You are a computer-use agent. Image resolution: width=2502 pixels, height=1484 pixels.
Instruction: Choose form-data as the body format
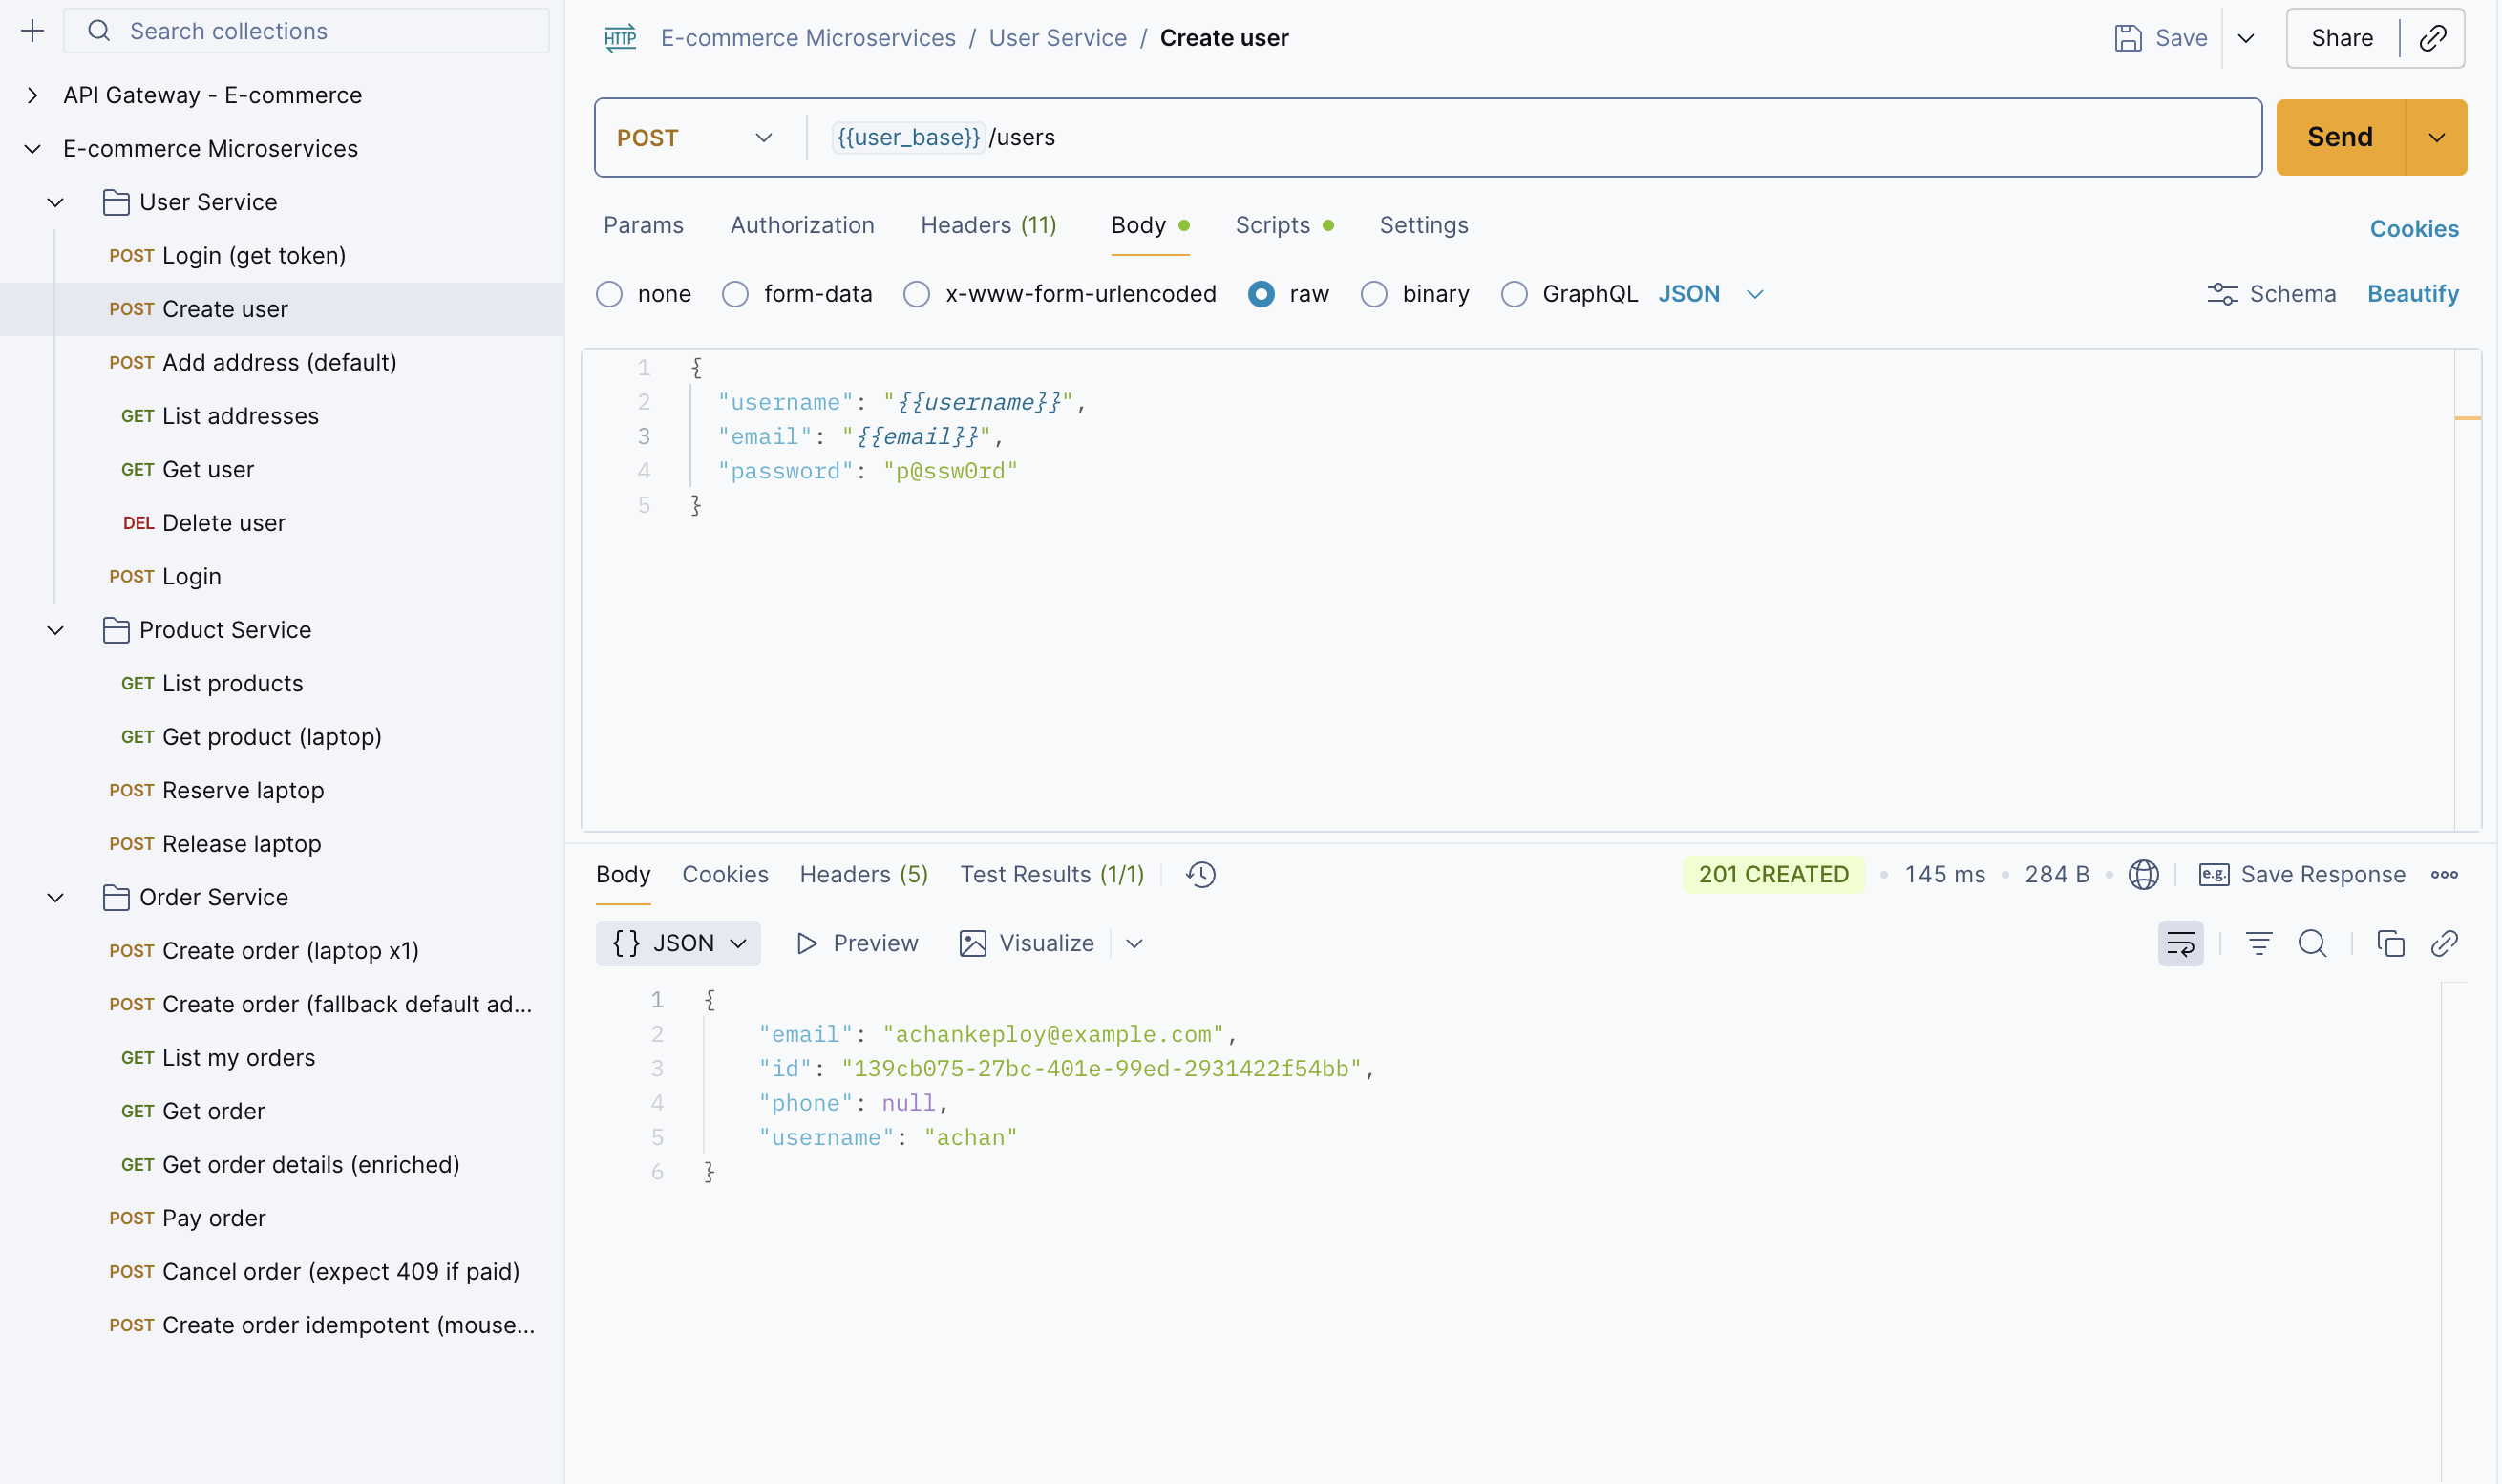click(x=736, y=293)
